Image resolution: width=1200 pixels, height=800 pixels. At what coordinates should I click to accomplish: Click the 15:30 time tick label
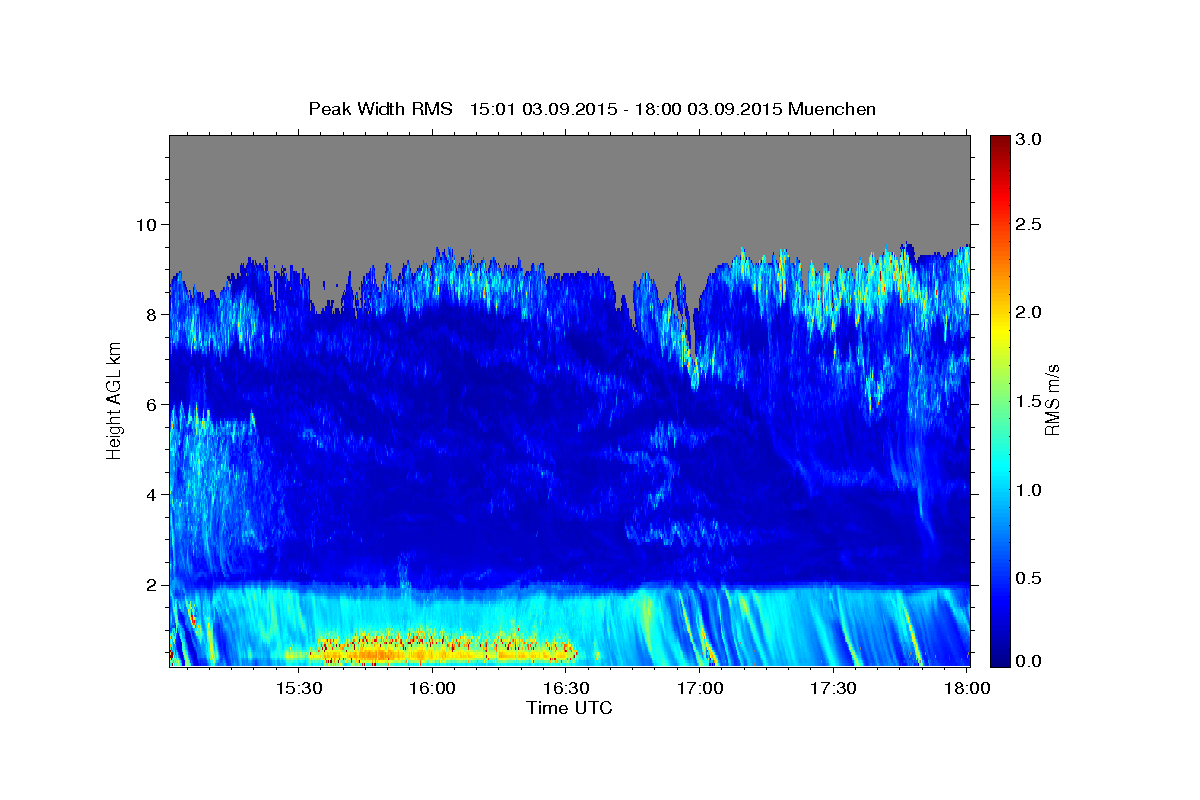(298, 688)
